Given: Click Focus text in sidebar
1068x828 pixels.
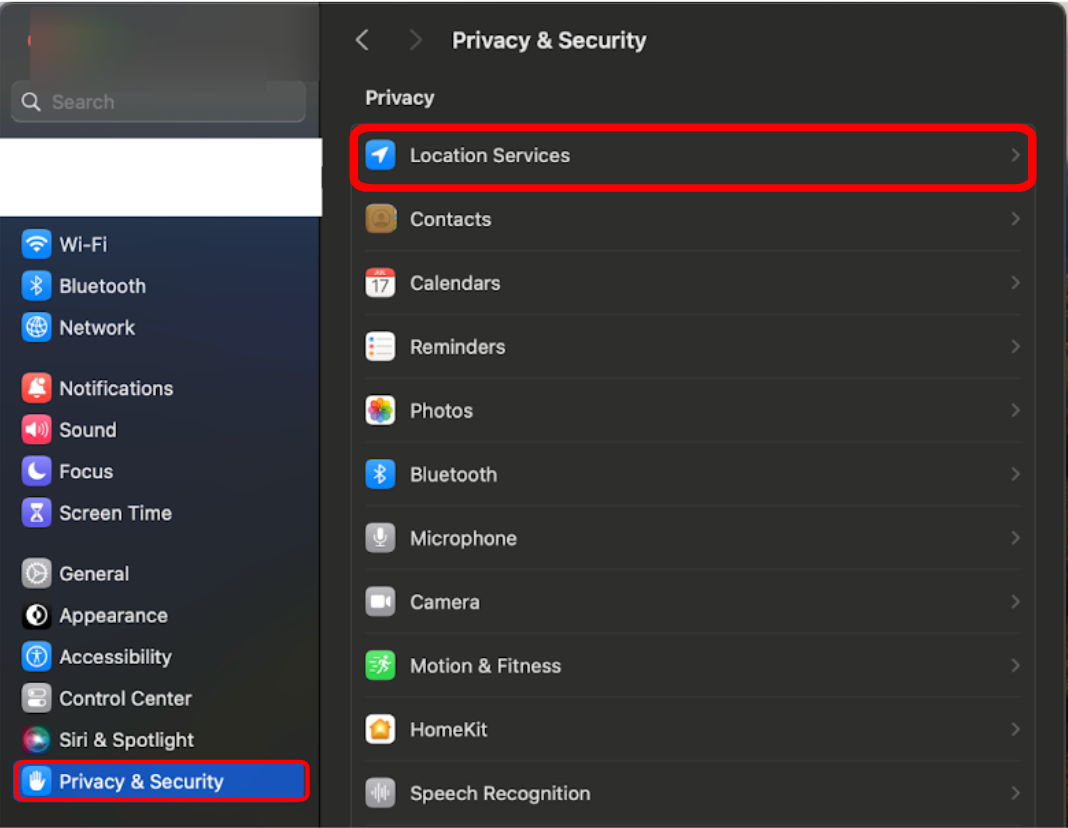Looking at the screenshot, I should [86, 471].
